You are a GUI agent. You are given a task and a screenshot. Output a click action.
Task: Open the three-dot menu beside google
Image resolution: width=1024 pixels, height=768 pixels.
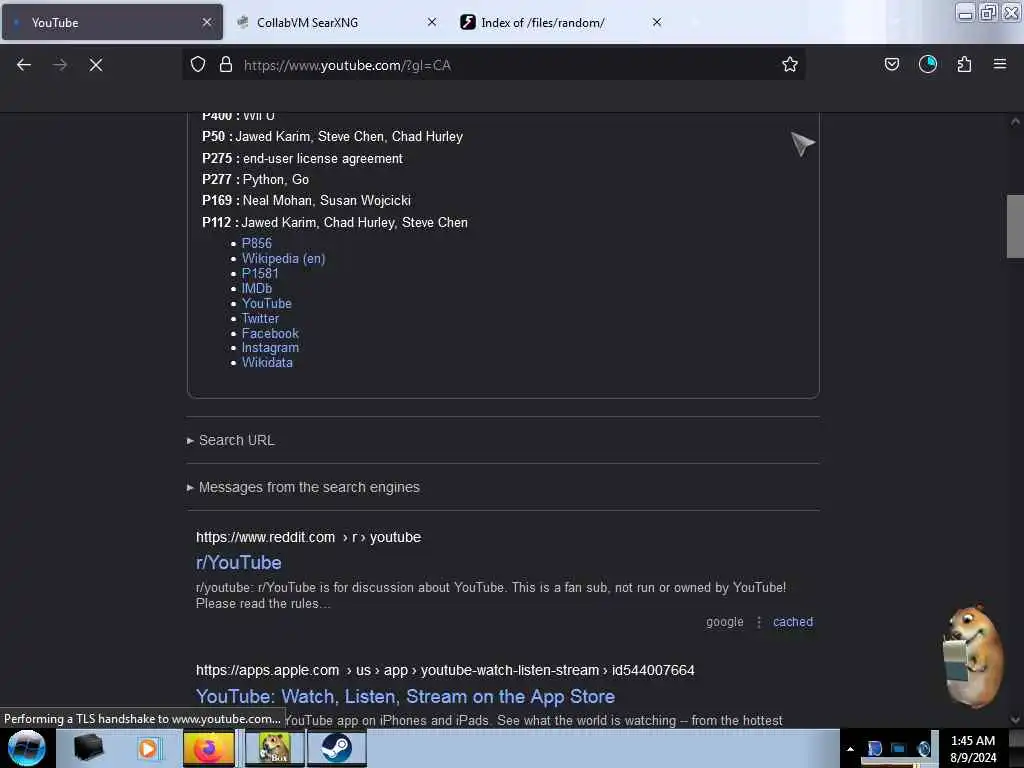(758, 622)
